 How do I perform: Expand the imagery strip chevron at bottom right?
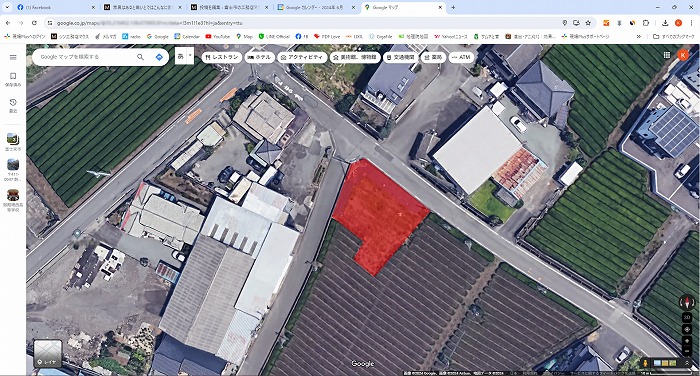click(687, 363)
